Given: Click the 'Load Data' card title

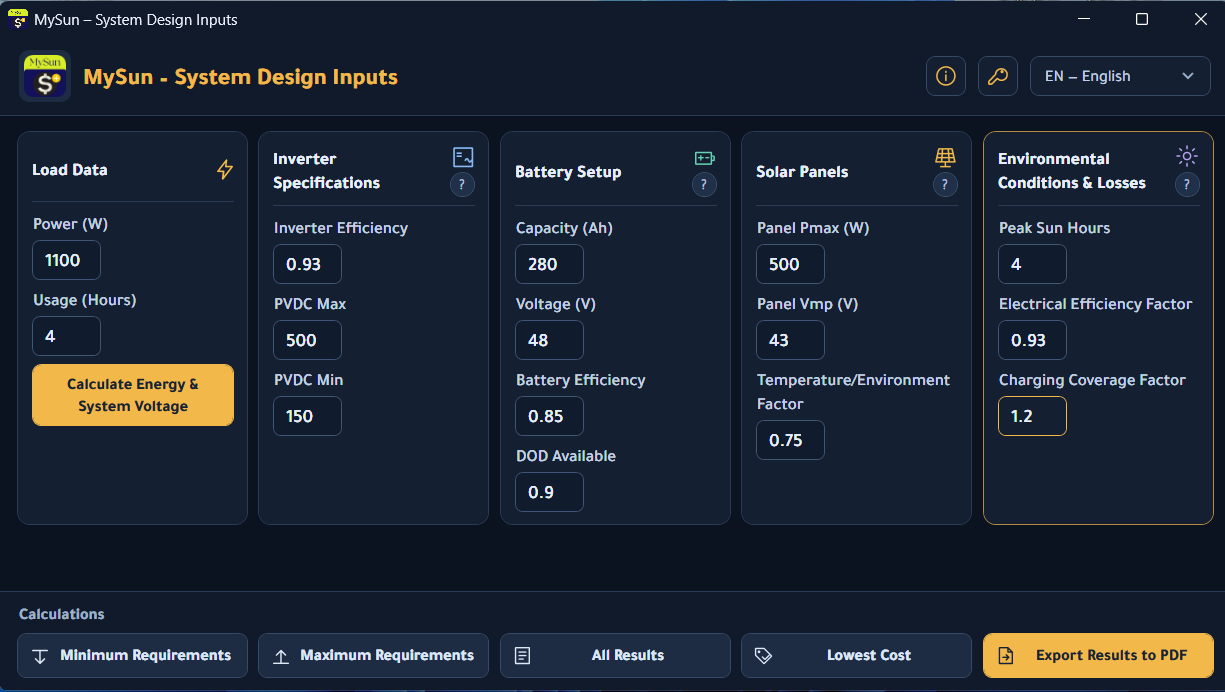Looking at the screenshot, I should coord(70,170).
